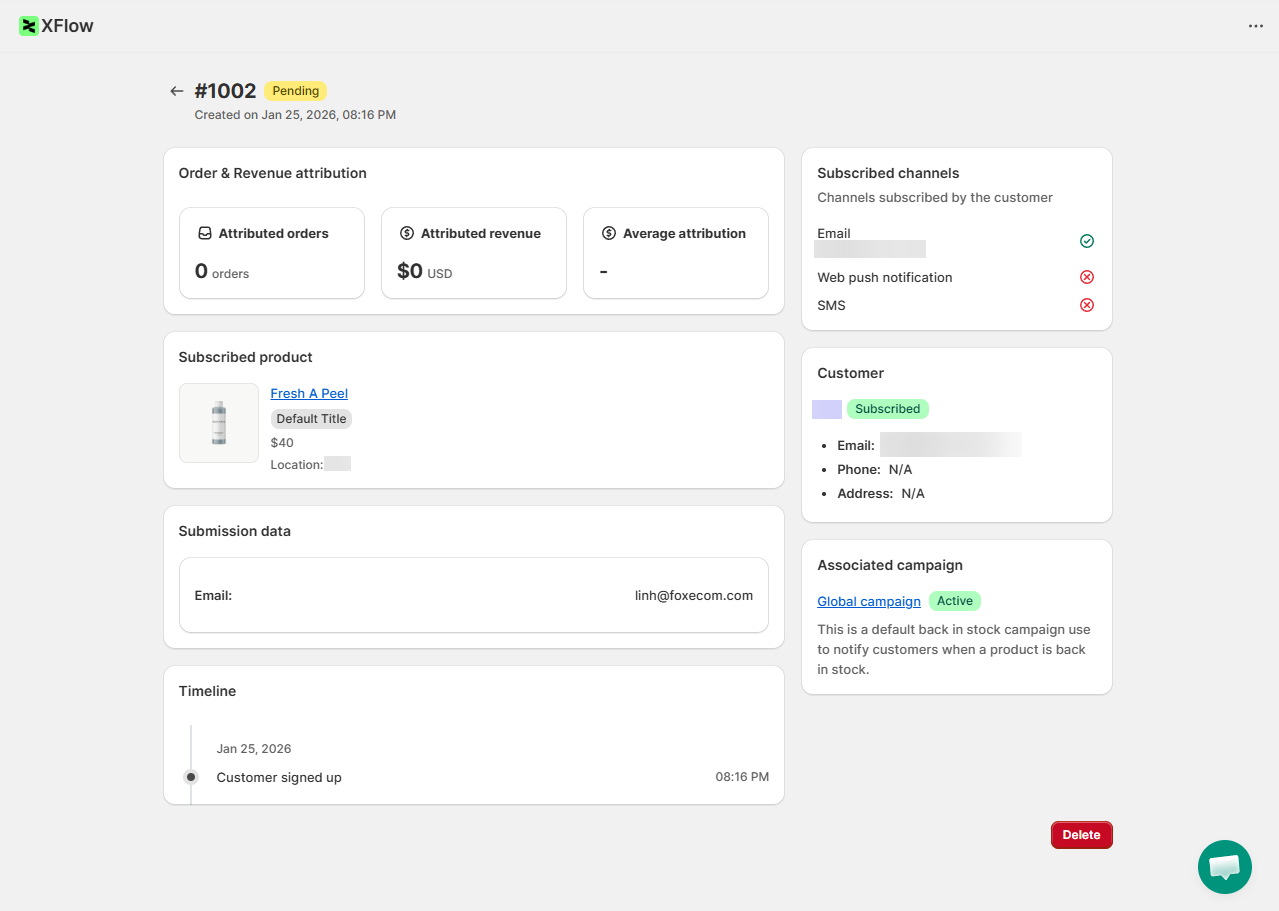
Task: Click the XFlow logo icon
Action: pos(29,26)
